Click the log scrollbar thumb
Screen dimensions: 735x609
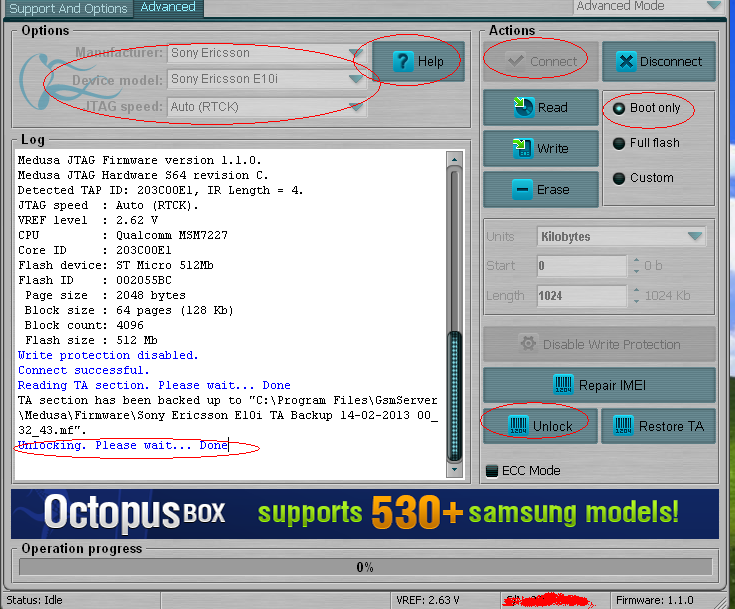pos(454,395)
